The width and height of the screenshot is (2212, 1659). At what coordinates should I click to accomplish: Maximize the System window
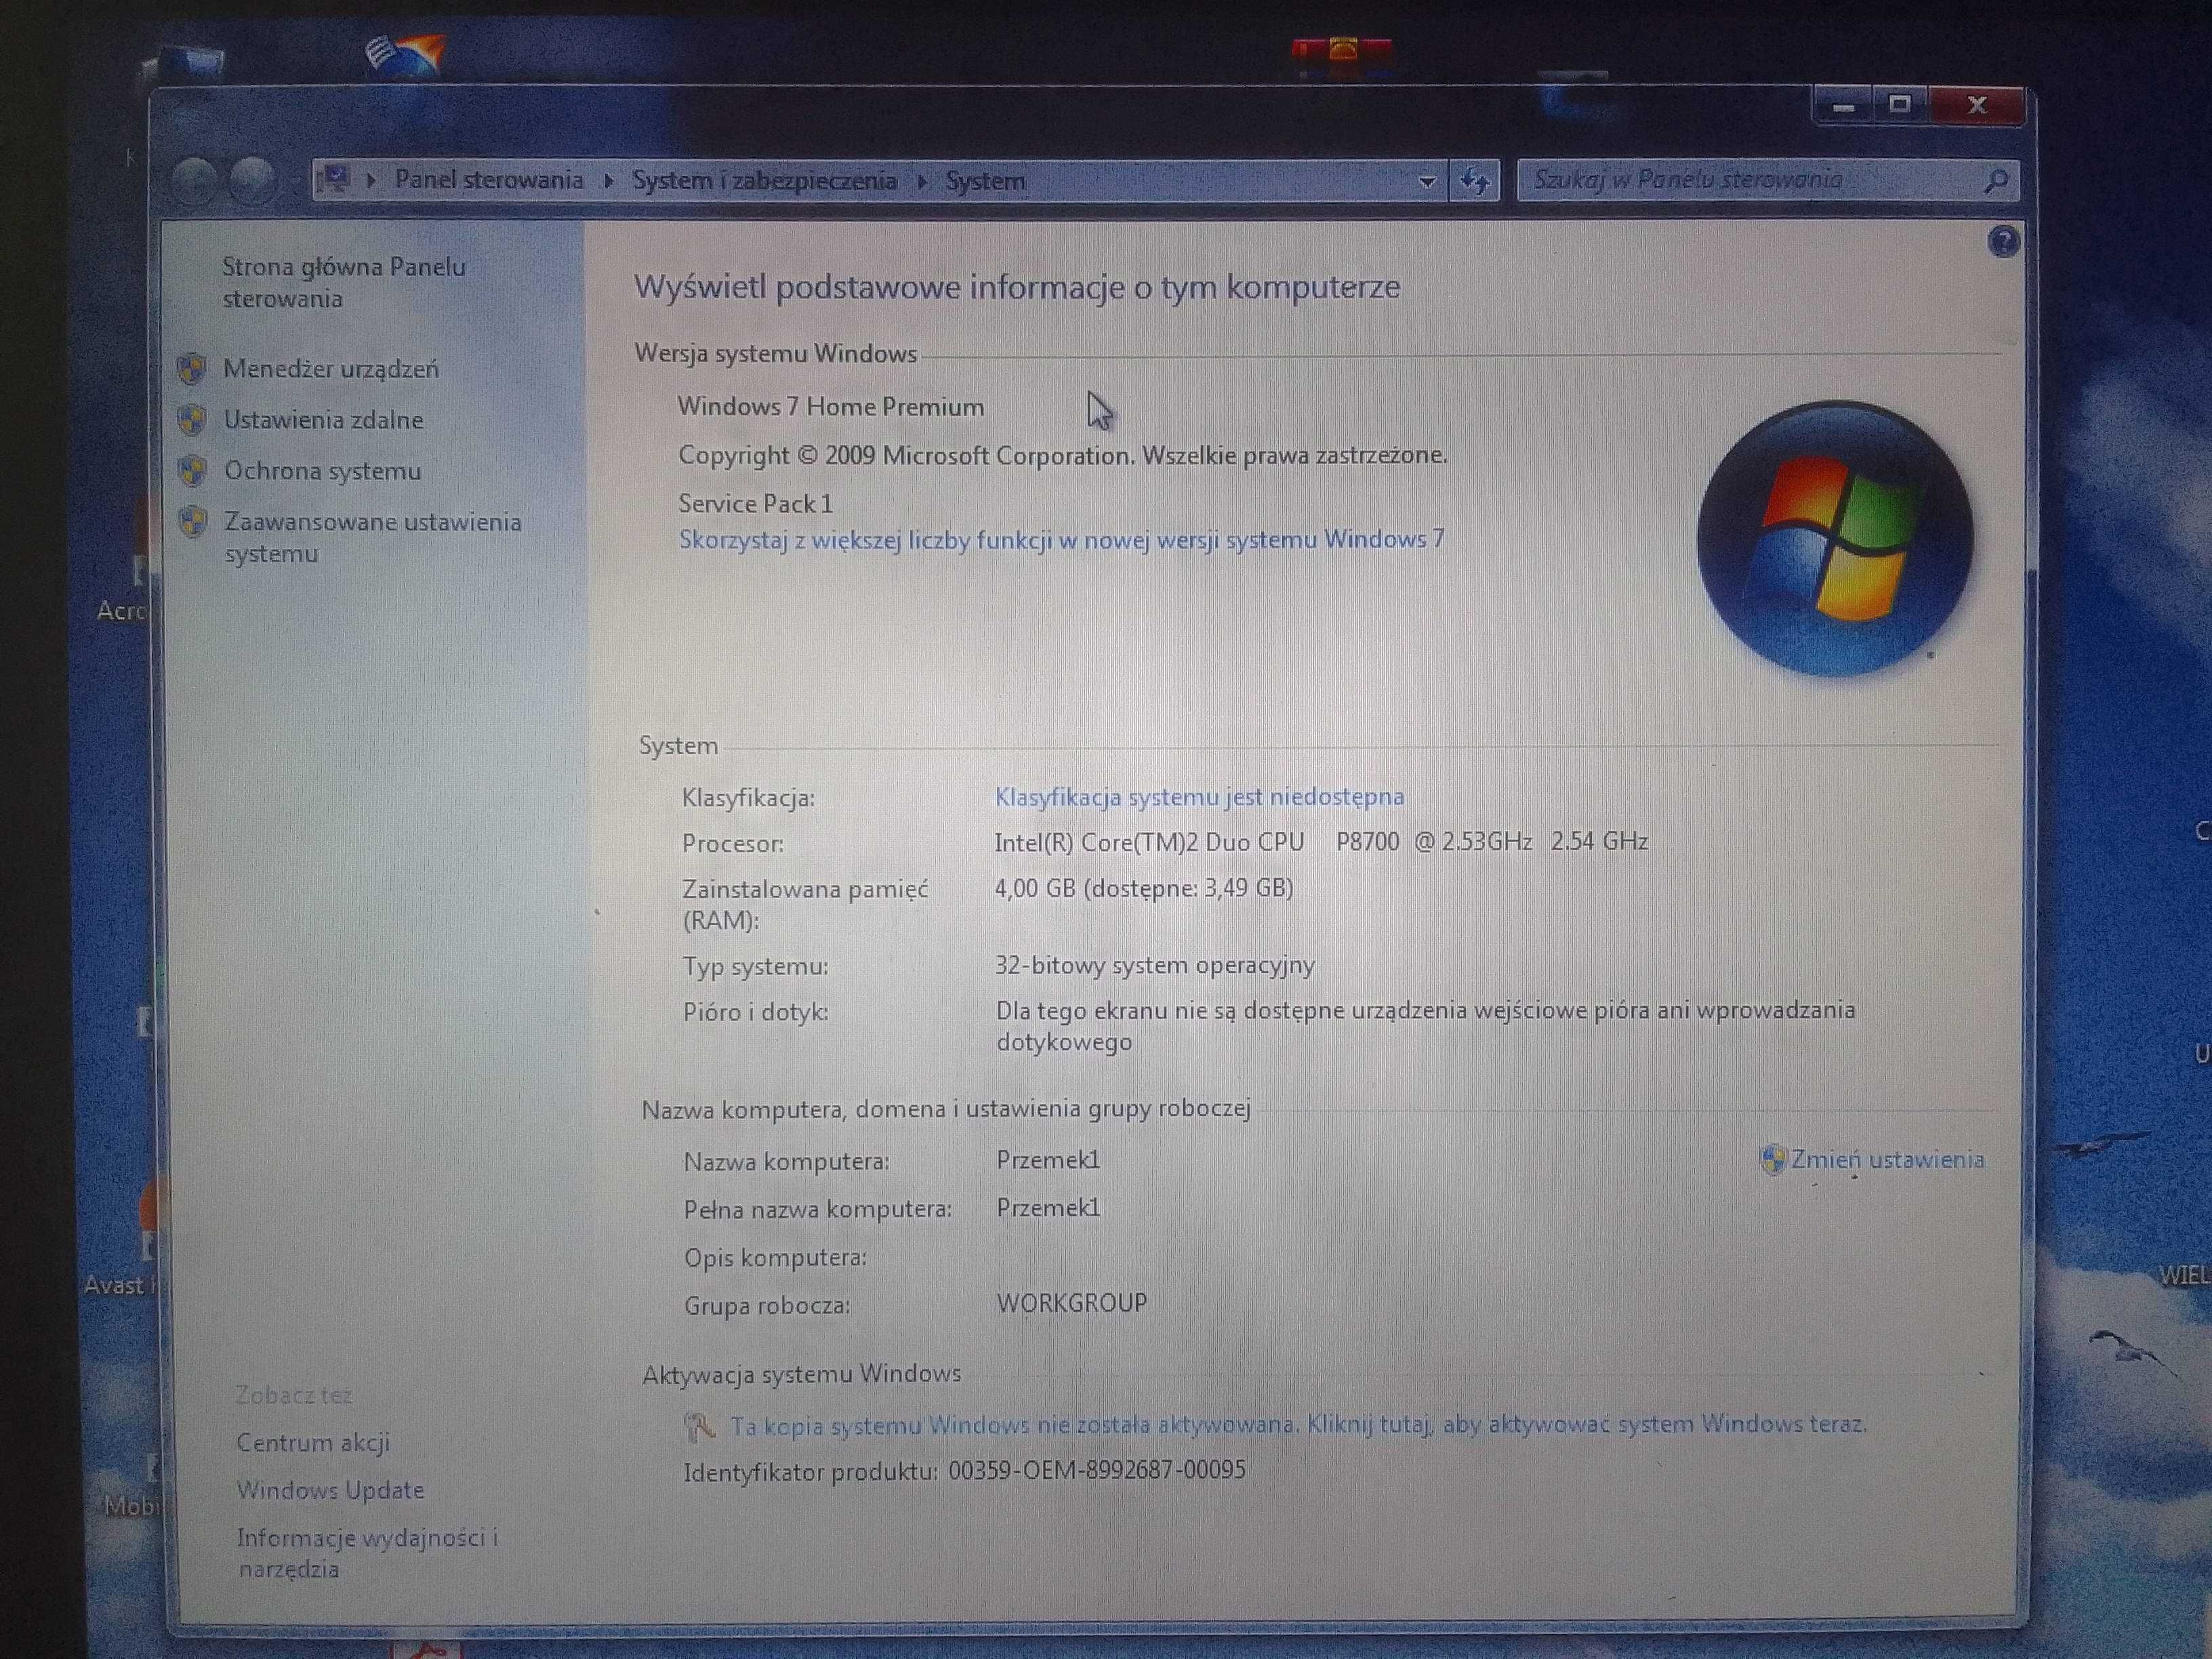pos(1901,105)
